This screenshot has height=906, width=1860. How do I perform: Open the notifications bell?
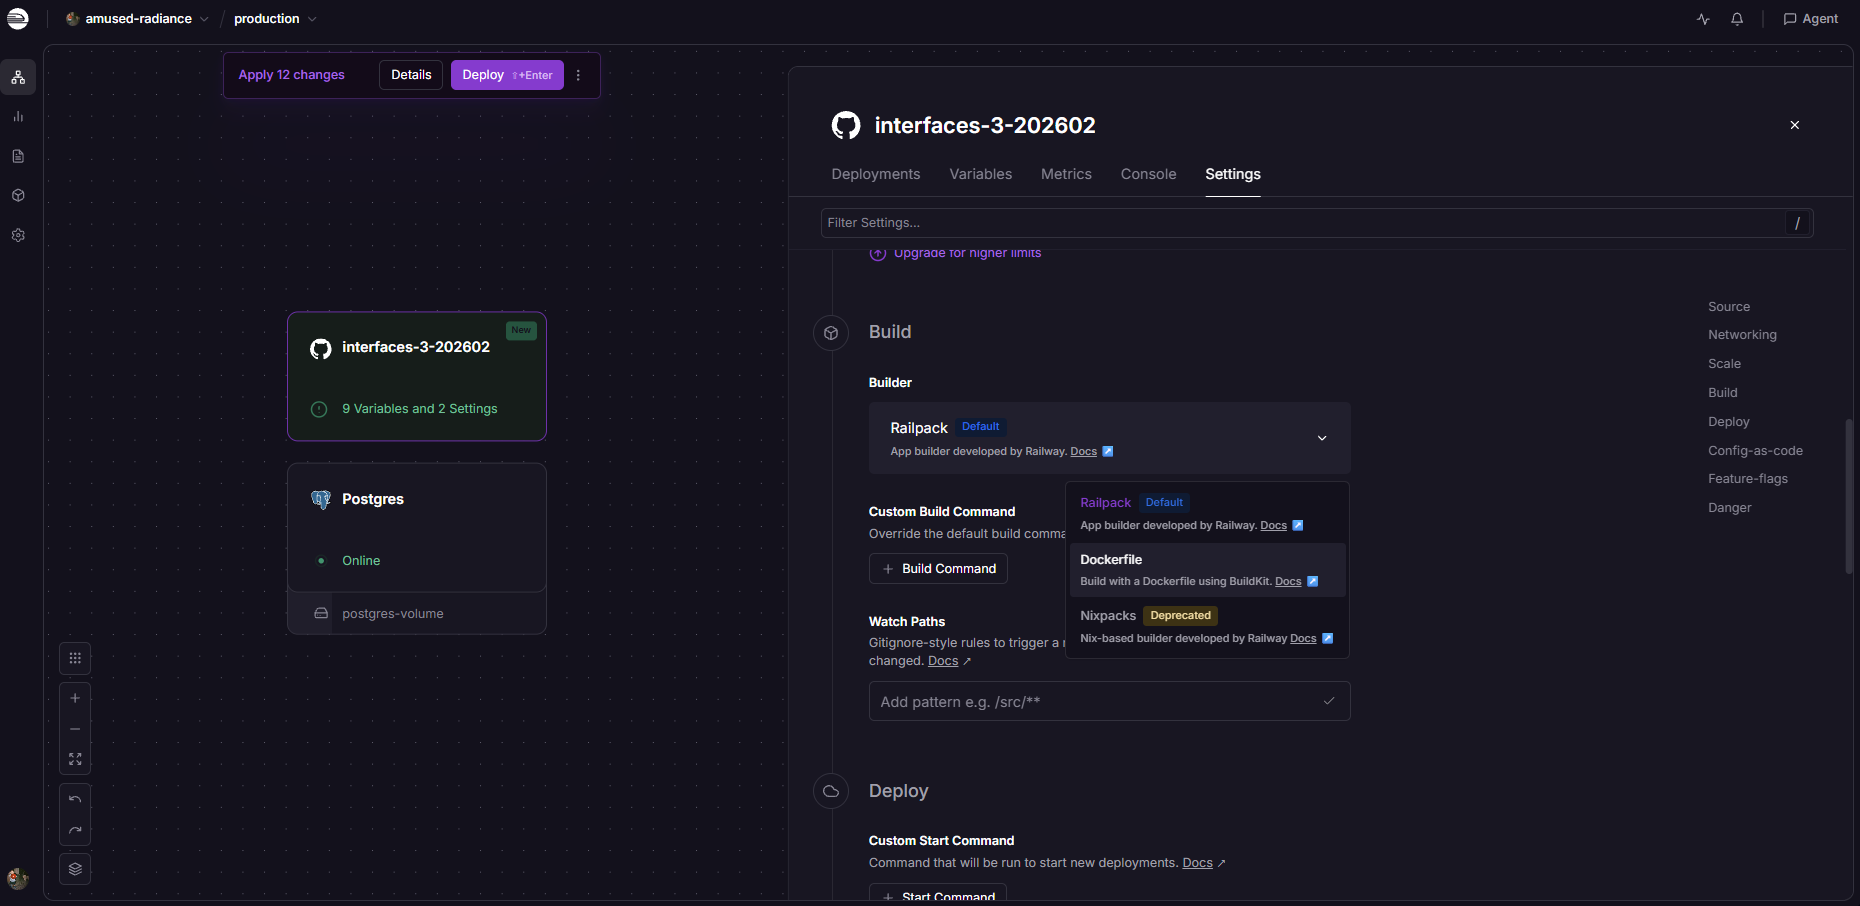(1737, 19)
